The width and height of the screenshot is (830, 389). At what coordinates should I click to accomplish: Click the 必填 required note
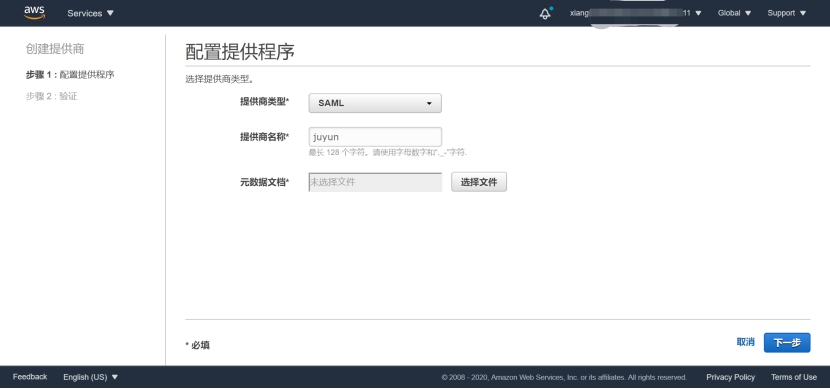(x=197, y=345)
